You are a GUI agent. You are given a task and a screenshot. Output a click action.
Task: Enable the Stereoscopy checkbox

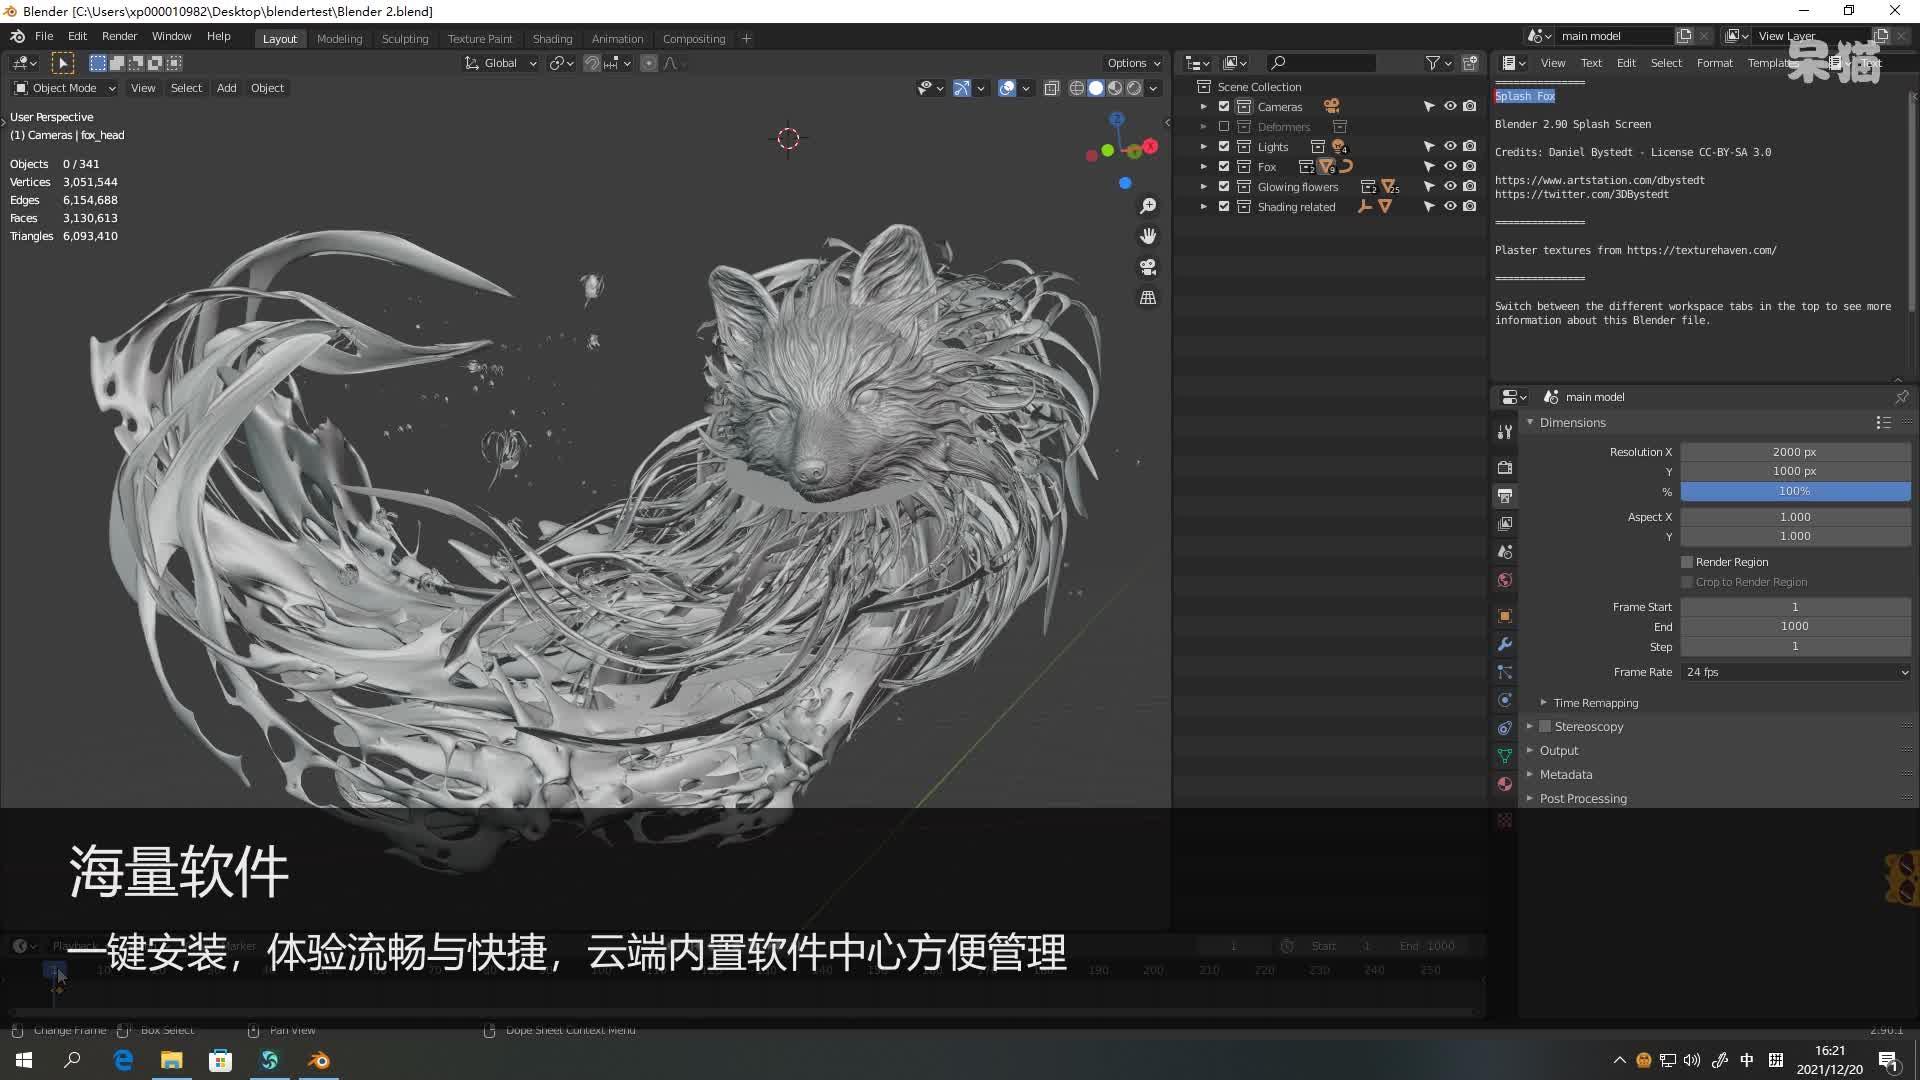[1545, 727]
